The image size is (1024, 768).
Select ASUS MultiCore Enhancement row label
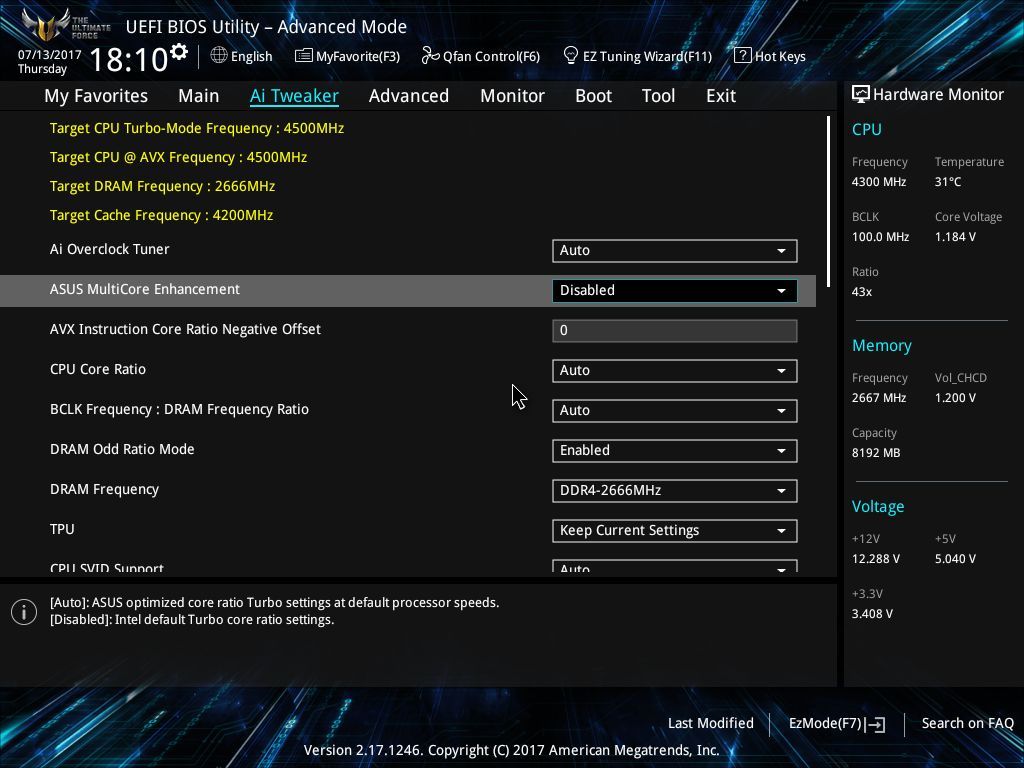click(145, 289)
